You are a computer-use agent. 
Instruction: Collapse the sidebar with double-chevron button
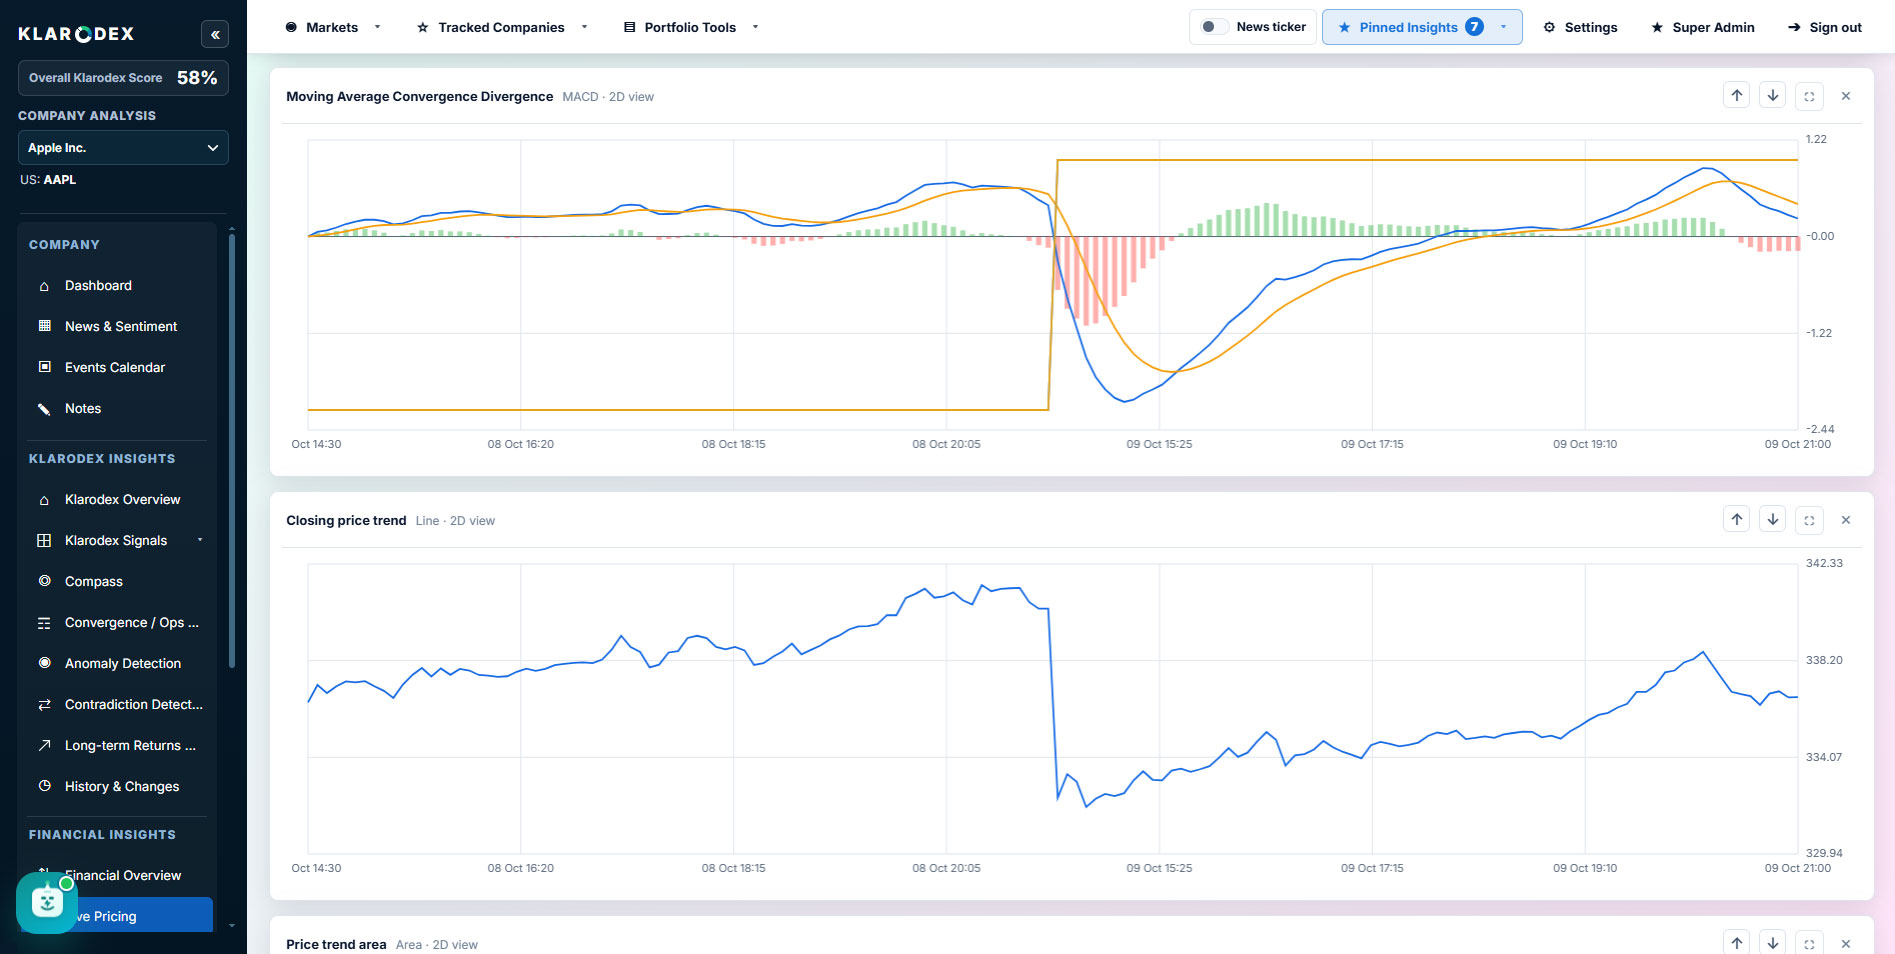point(215,34)
